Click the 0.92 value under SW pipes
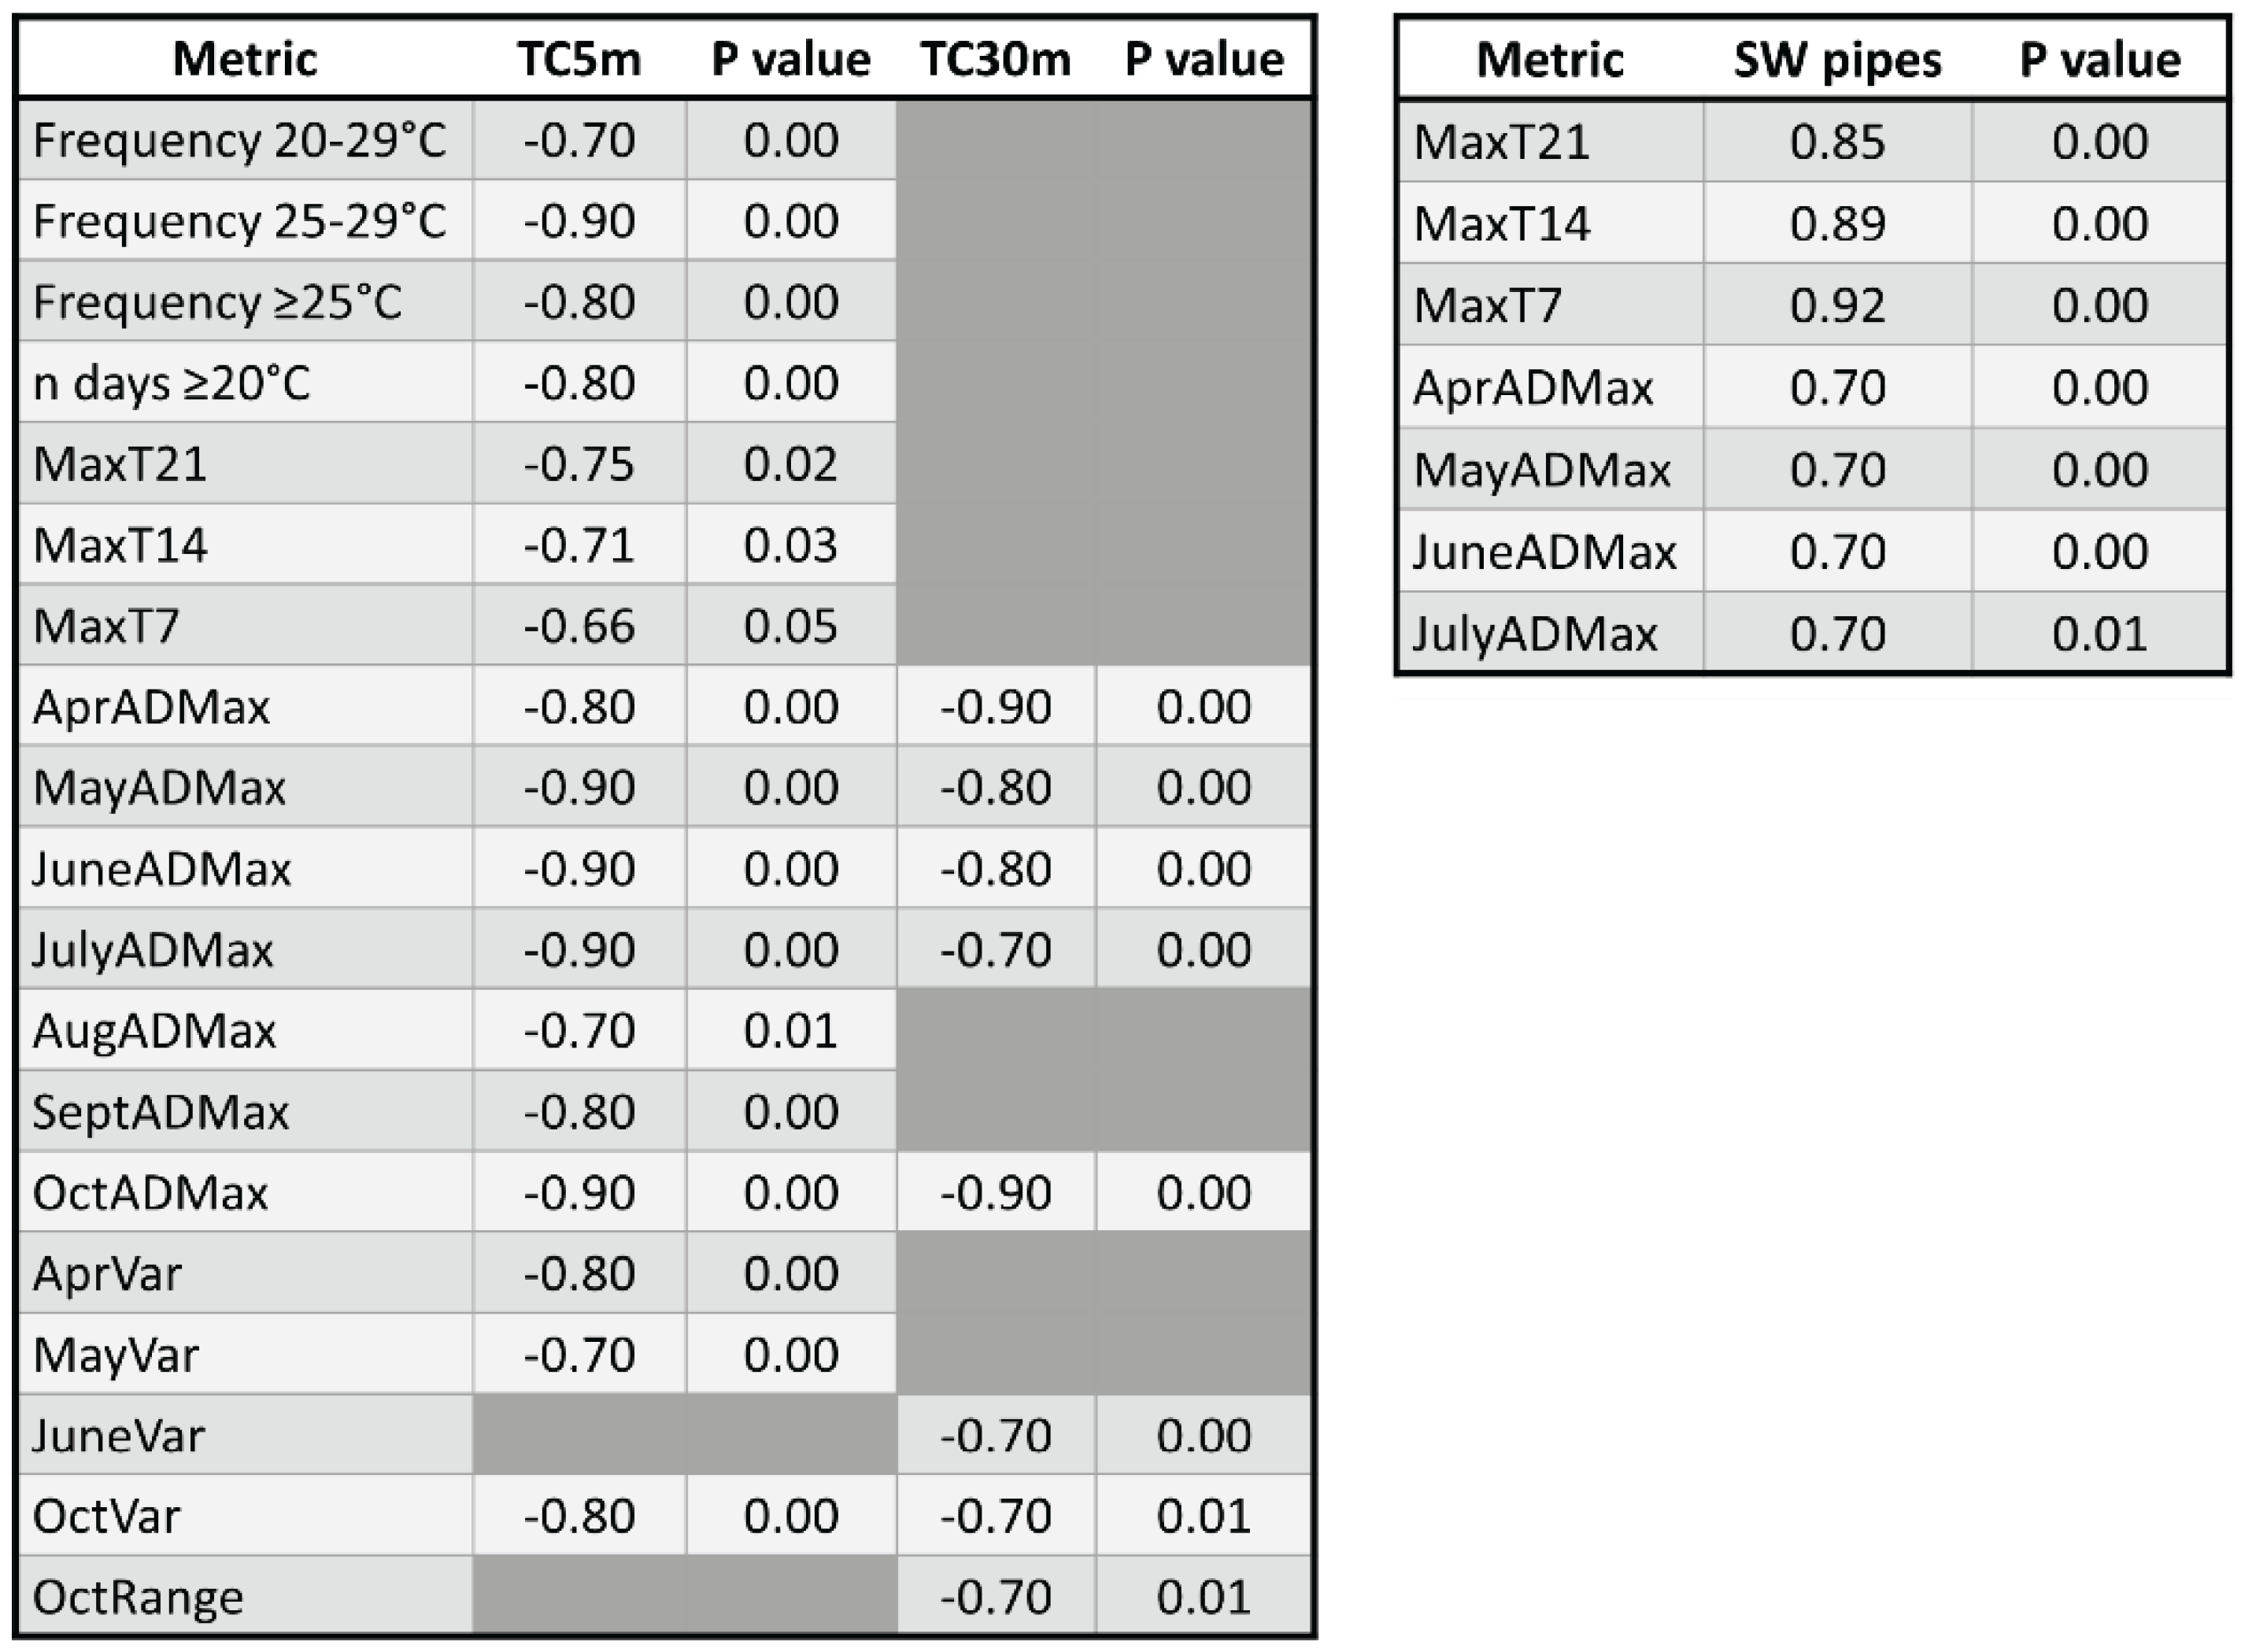This screenshot has height=1652, width=2241. tap(1837, 305)
